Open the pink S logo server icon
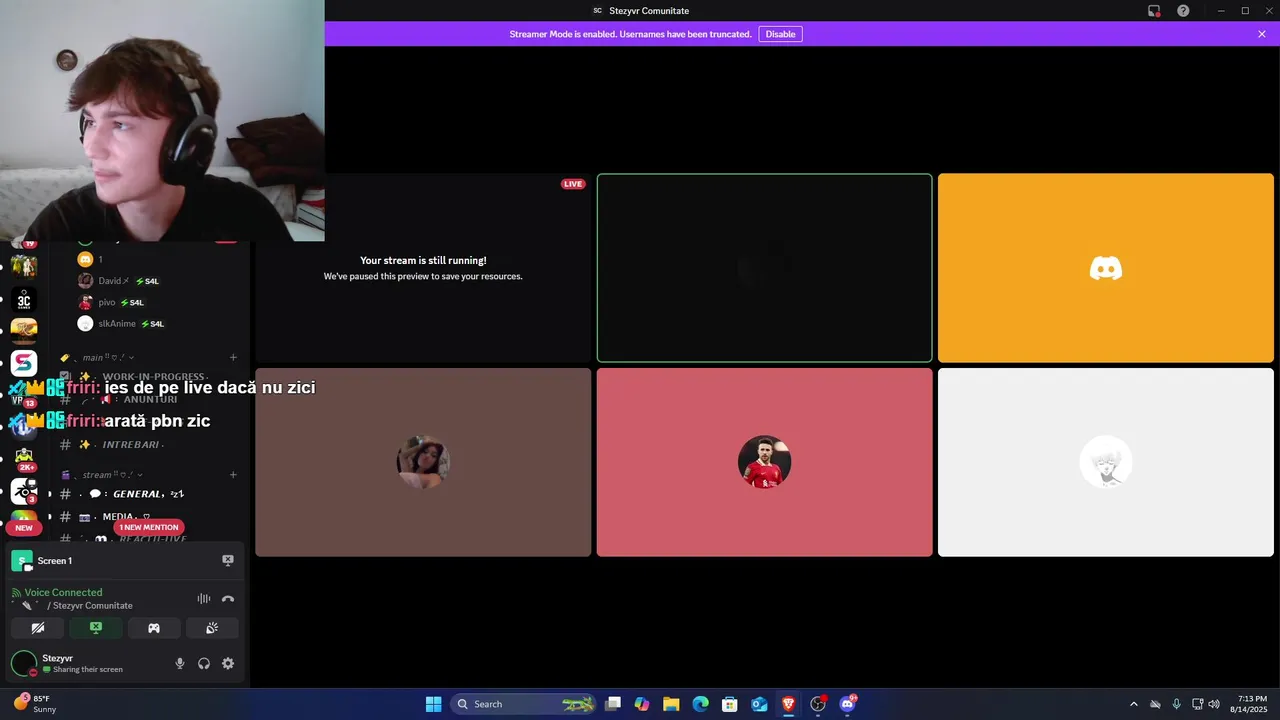This screenshot has height=720, width=1280. (x=24, y=363)
